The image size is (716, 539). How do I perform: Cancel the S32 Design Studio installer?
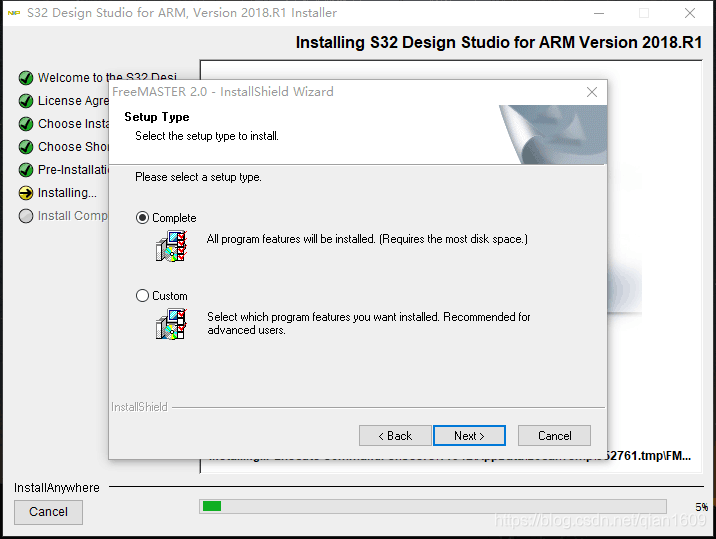[48, 512]
